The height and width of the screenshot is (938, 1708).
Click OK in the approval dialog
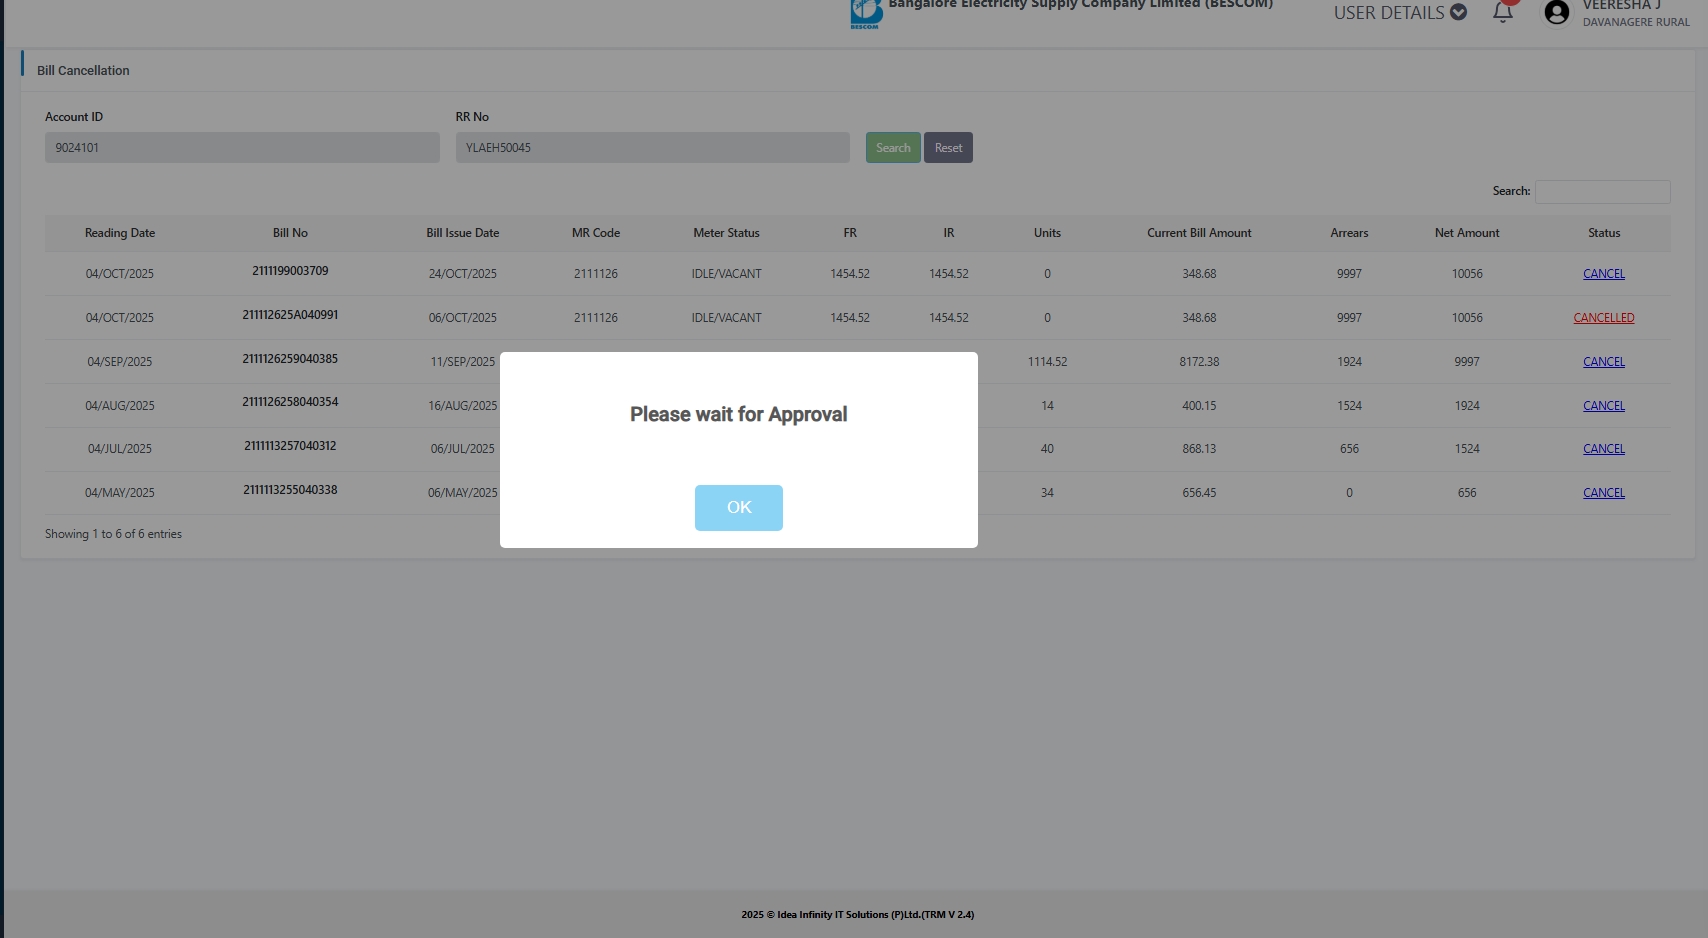click(x=738, y=508)
